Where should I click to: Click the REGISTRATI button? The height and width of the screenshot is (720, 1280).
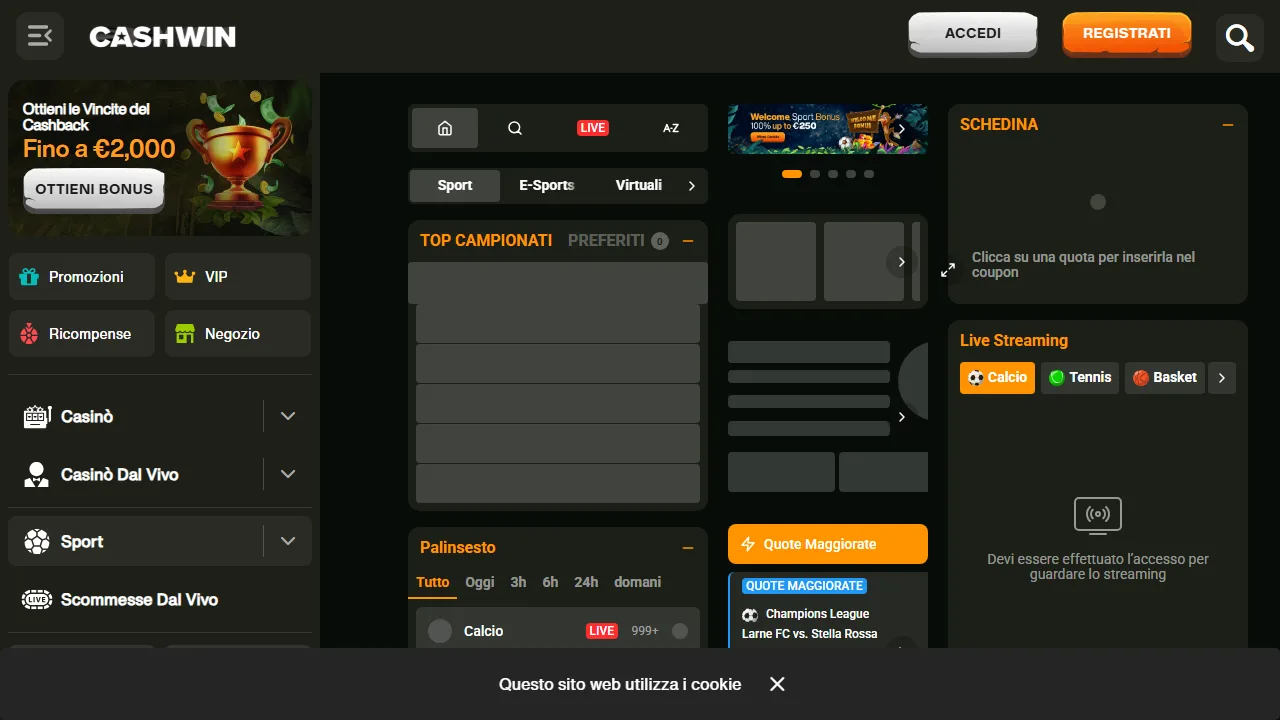1127,34
